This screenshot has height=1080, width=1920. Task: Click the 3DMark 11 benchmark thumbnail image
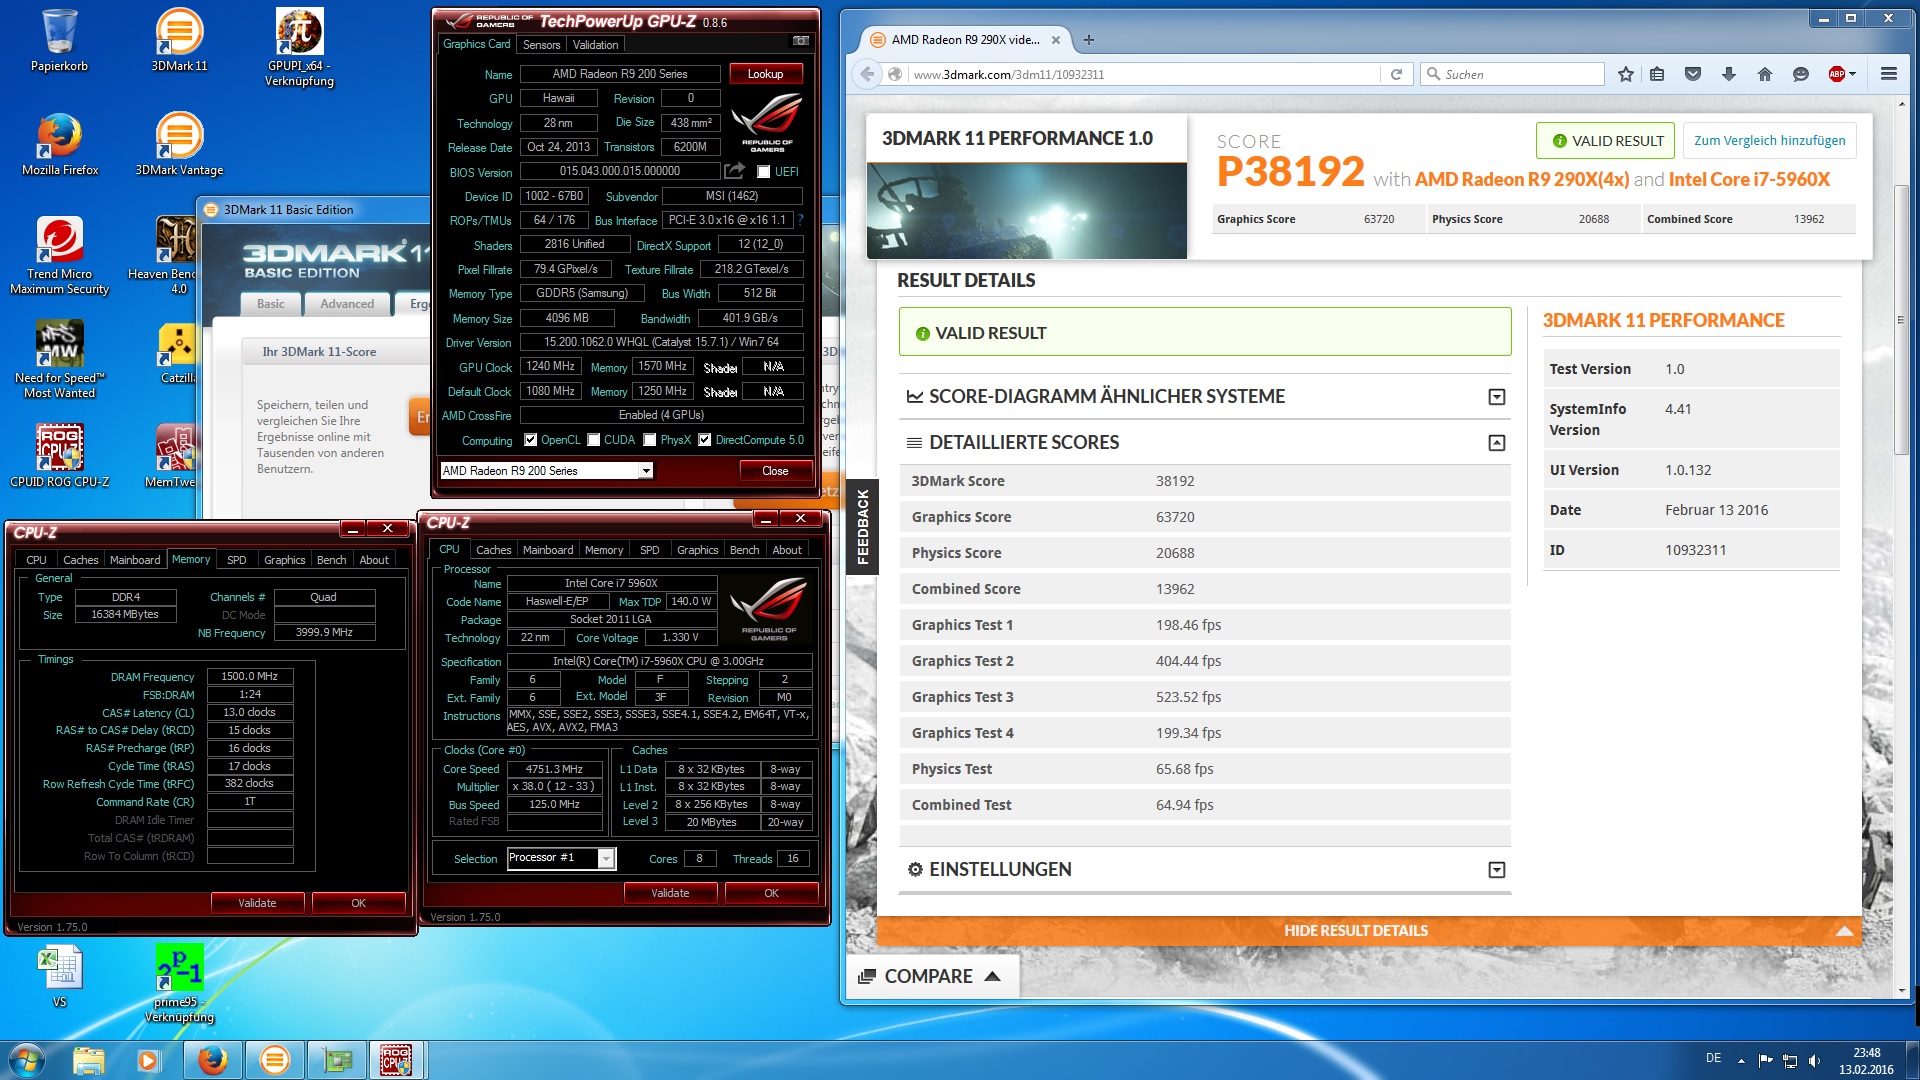[1026, 210]
